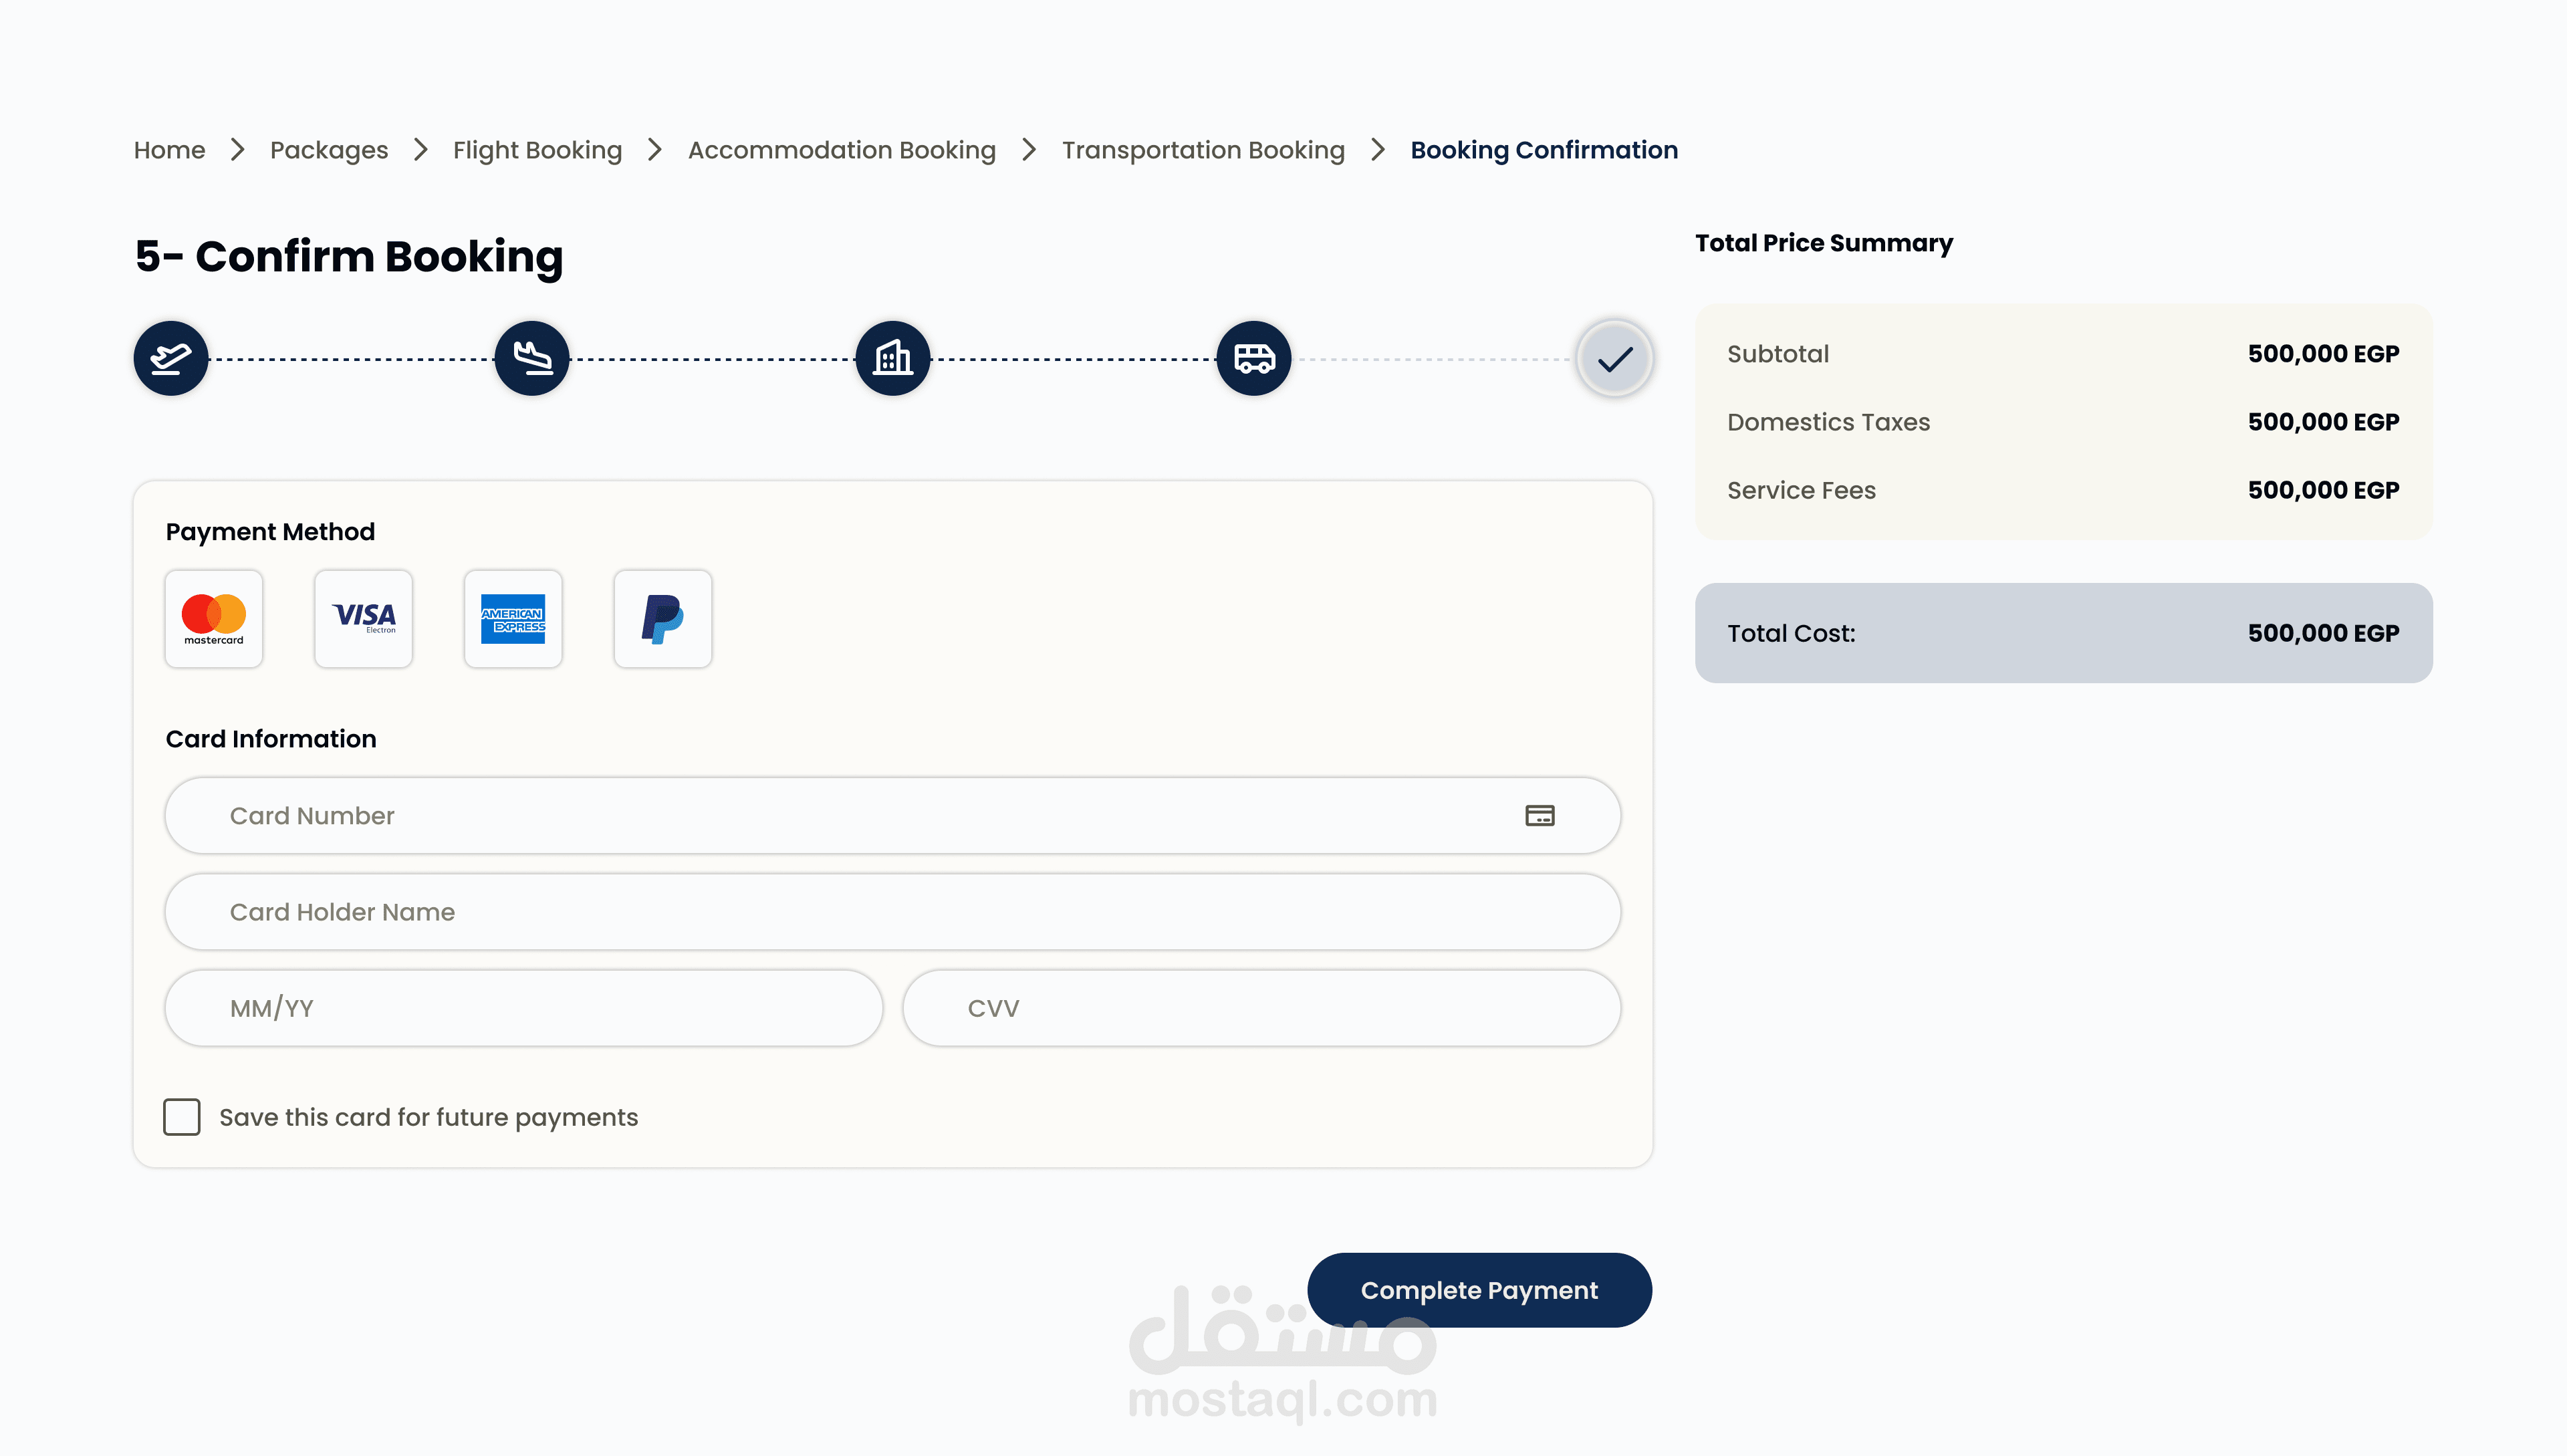The height and width of the screenshot is (1456, 2567).
Task: Click the CVV input field
Action: tap(1261, 1008)
